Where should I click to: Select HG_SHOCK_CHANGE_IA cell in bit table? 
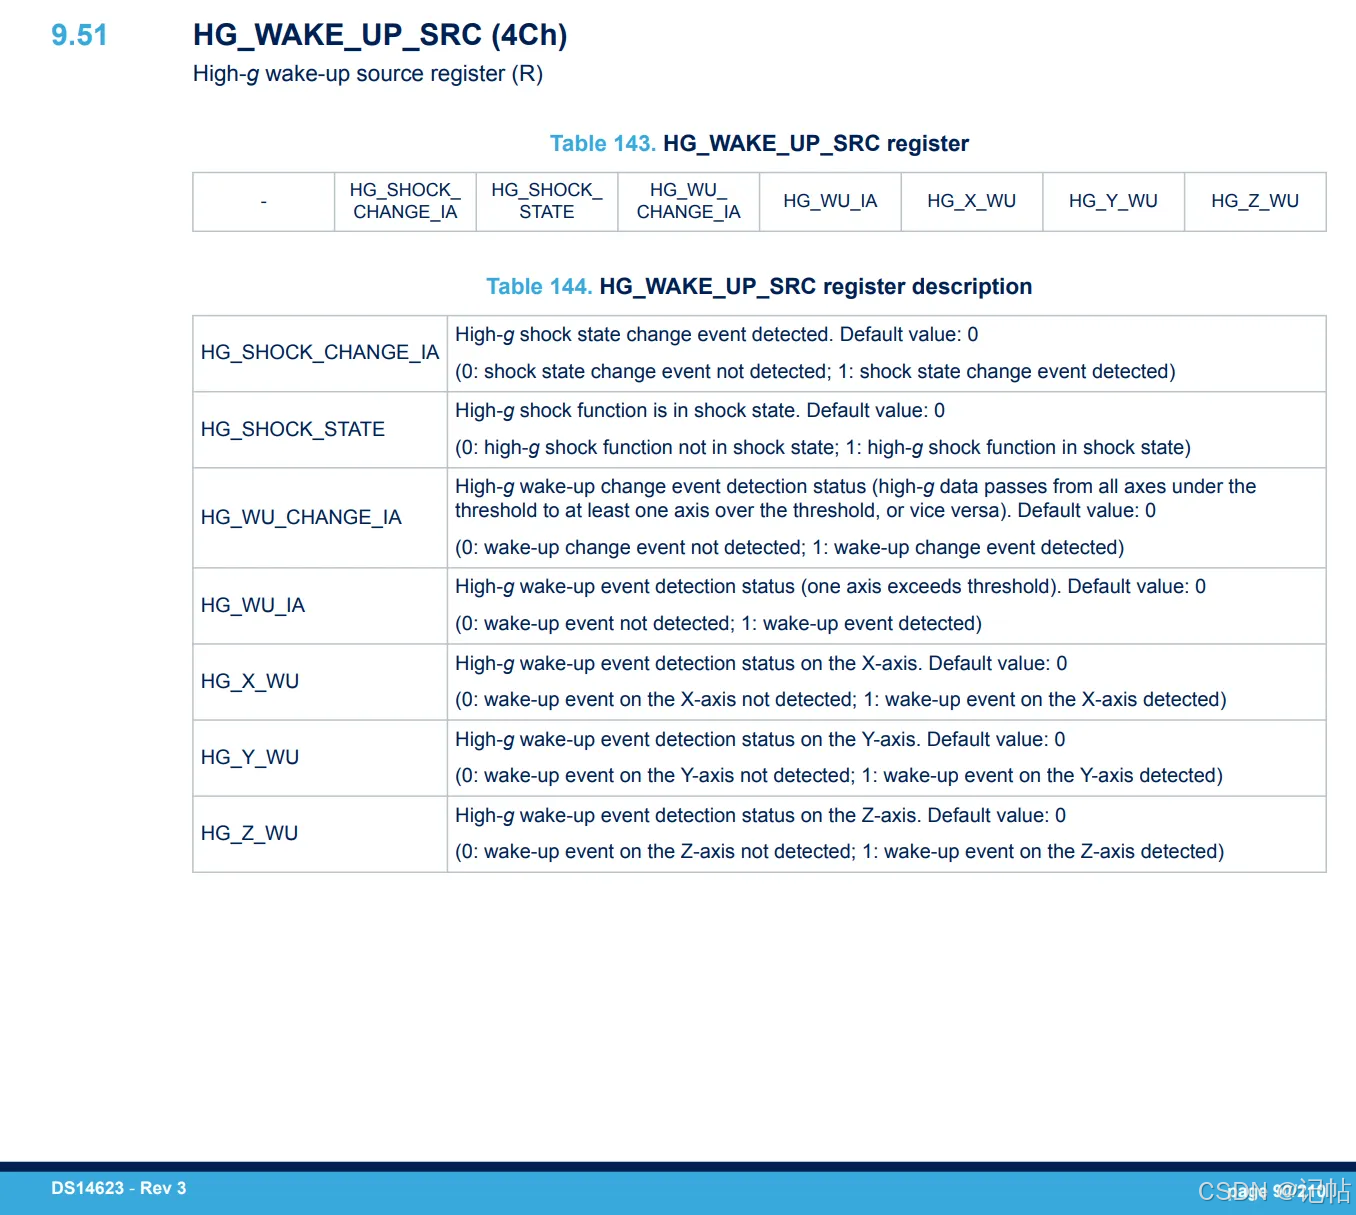[405, 202]
